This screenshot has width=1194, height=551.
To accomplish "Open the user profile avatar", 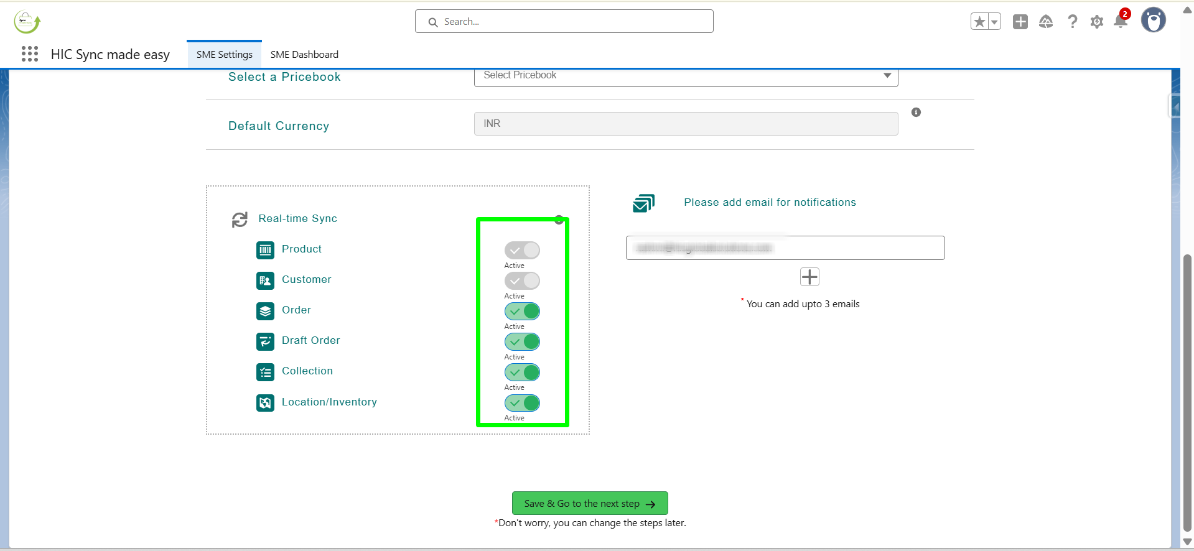I will tap(1154, 21).
